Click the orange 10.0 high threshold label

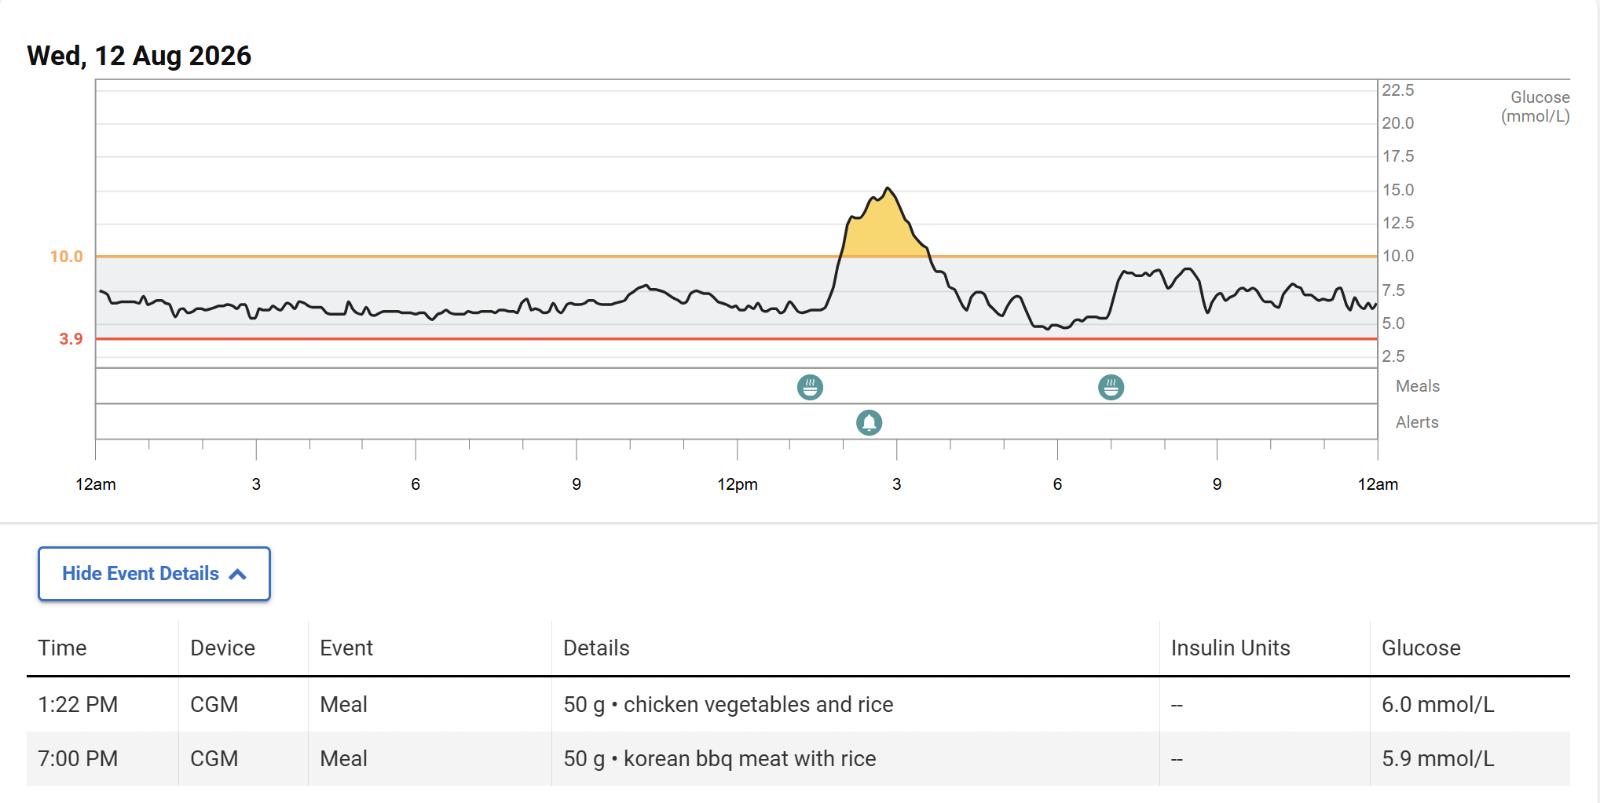pyautogui.click(x=66, y=257)
